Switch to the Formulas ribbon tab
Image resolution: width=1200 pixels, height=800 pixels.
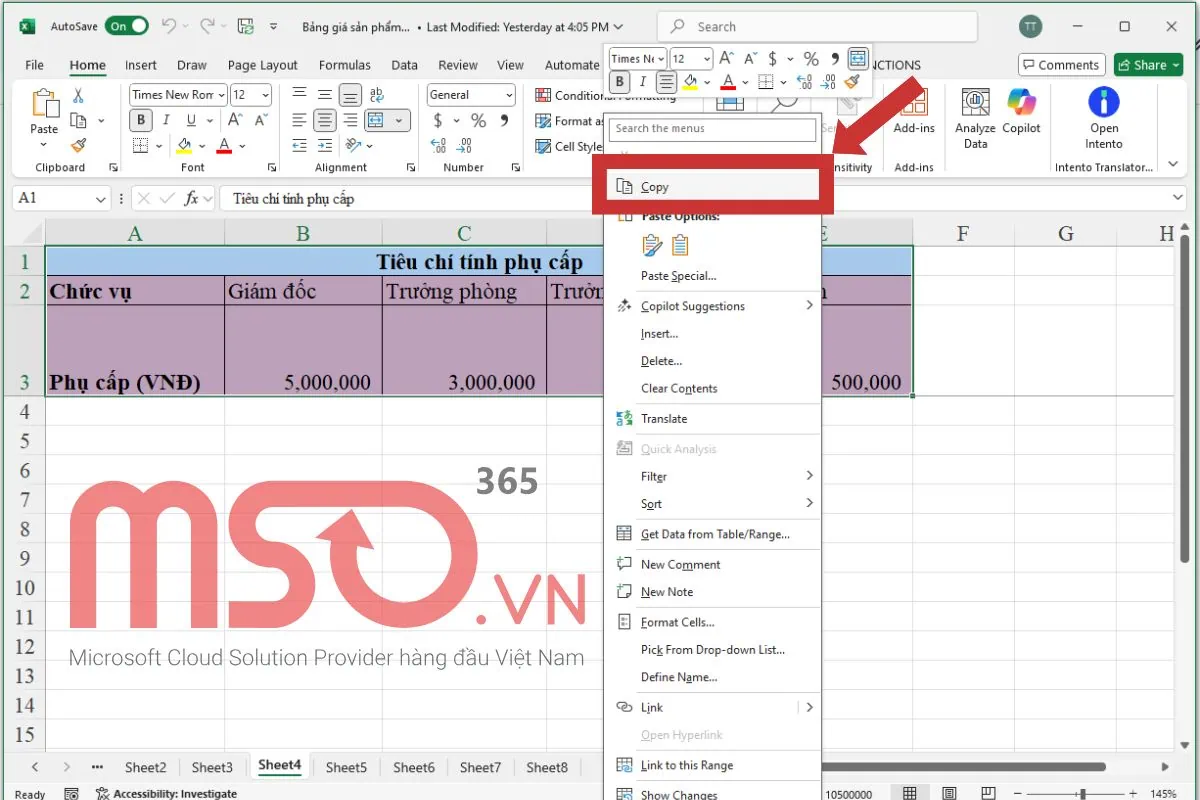(344, 64)
